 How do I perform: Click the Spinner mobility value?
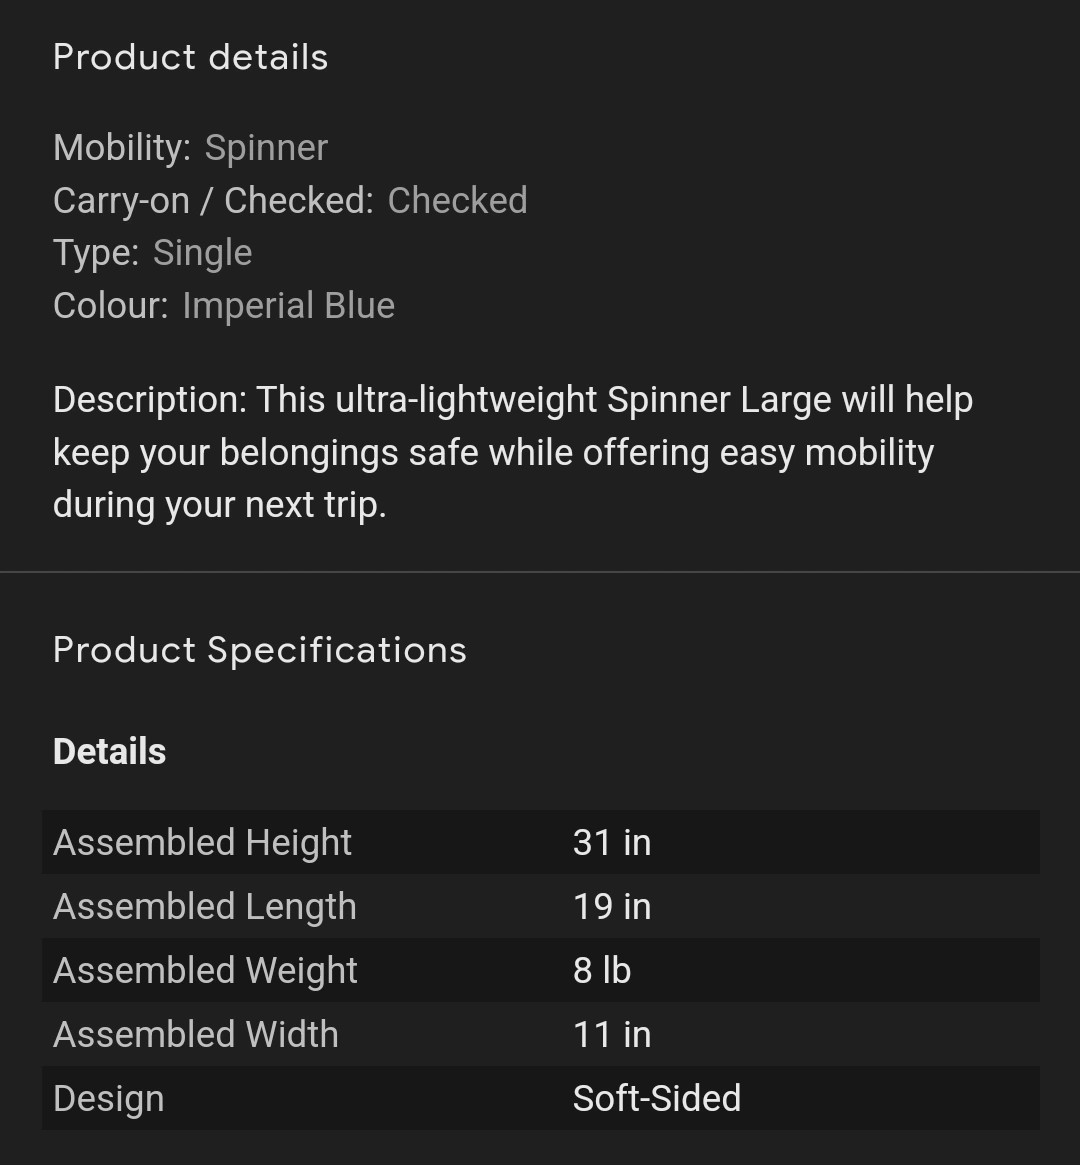point(266,148)
